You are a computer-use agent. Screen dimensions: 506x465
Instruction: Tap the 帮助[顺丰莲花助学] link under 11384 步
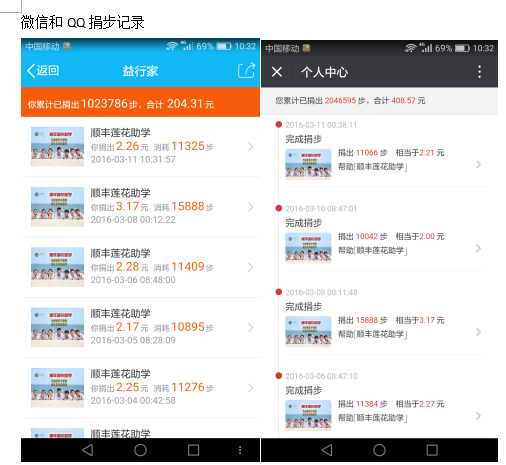coord(373,418)
